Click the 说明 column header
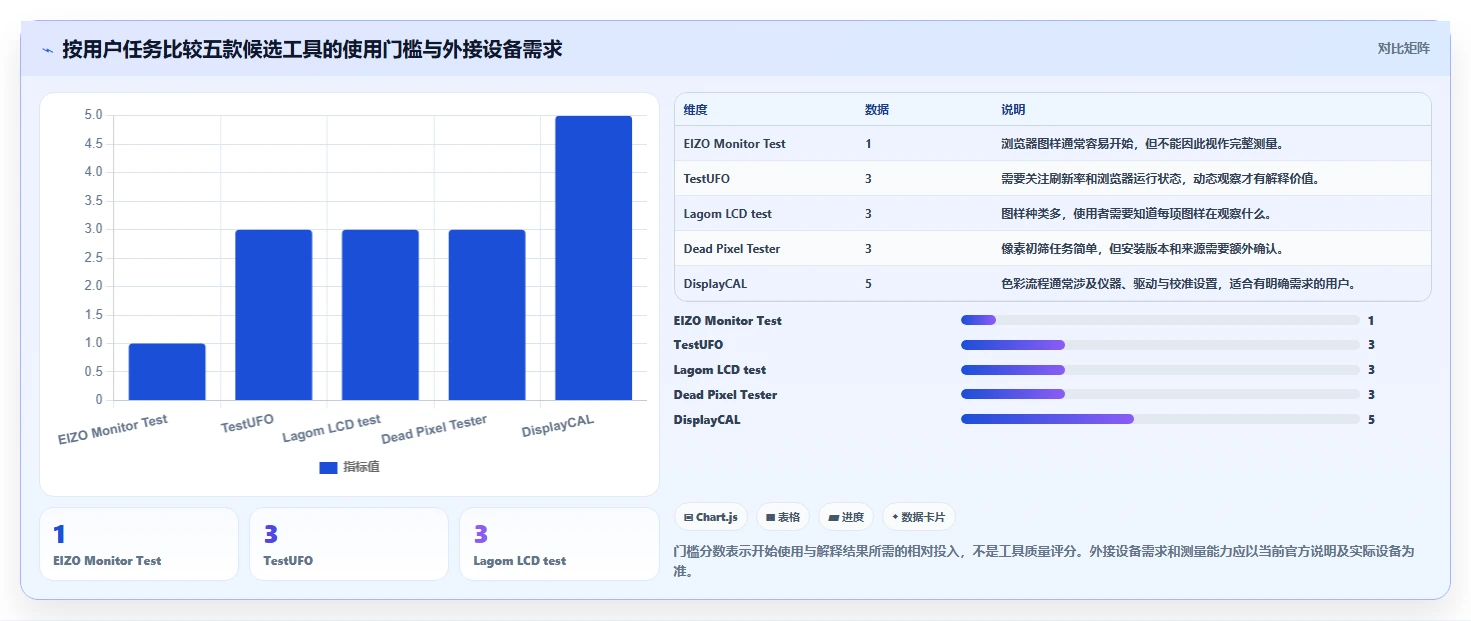Screen dimensions: 1471x621 [1013, 109]
